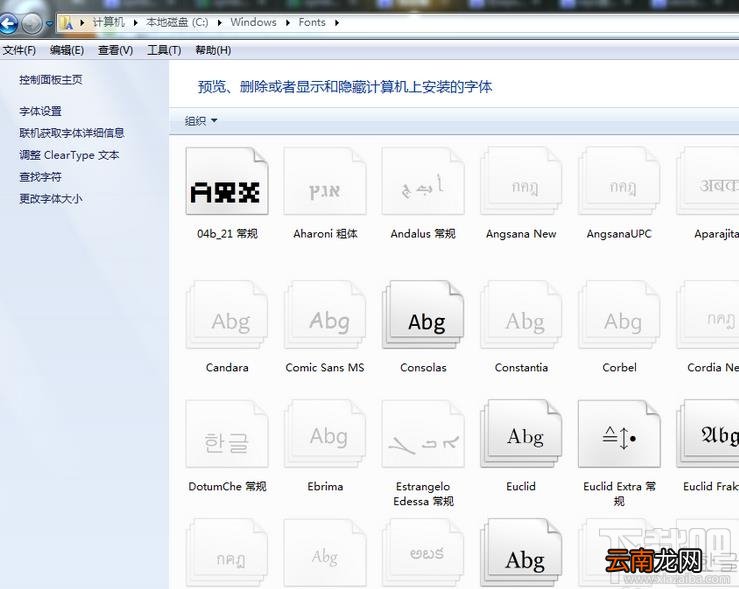Expand the arrow before 计算机 in address bar
Image resolution: width=739 pixels, height=589 pixels.
coord(82,23)
